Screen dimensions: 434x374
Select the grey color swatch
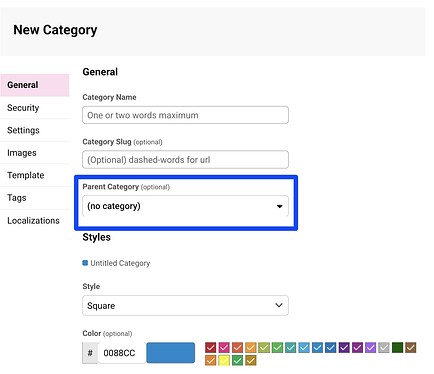(x=384, y=348)
